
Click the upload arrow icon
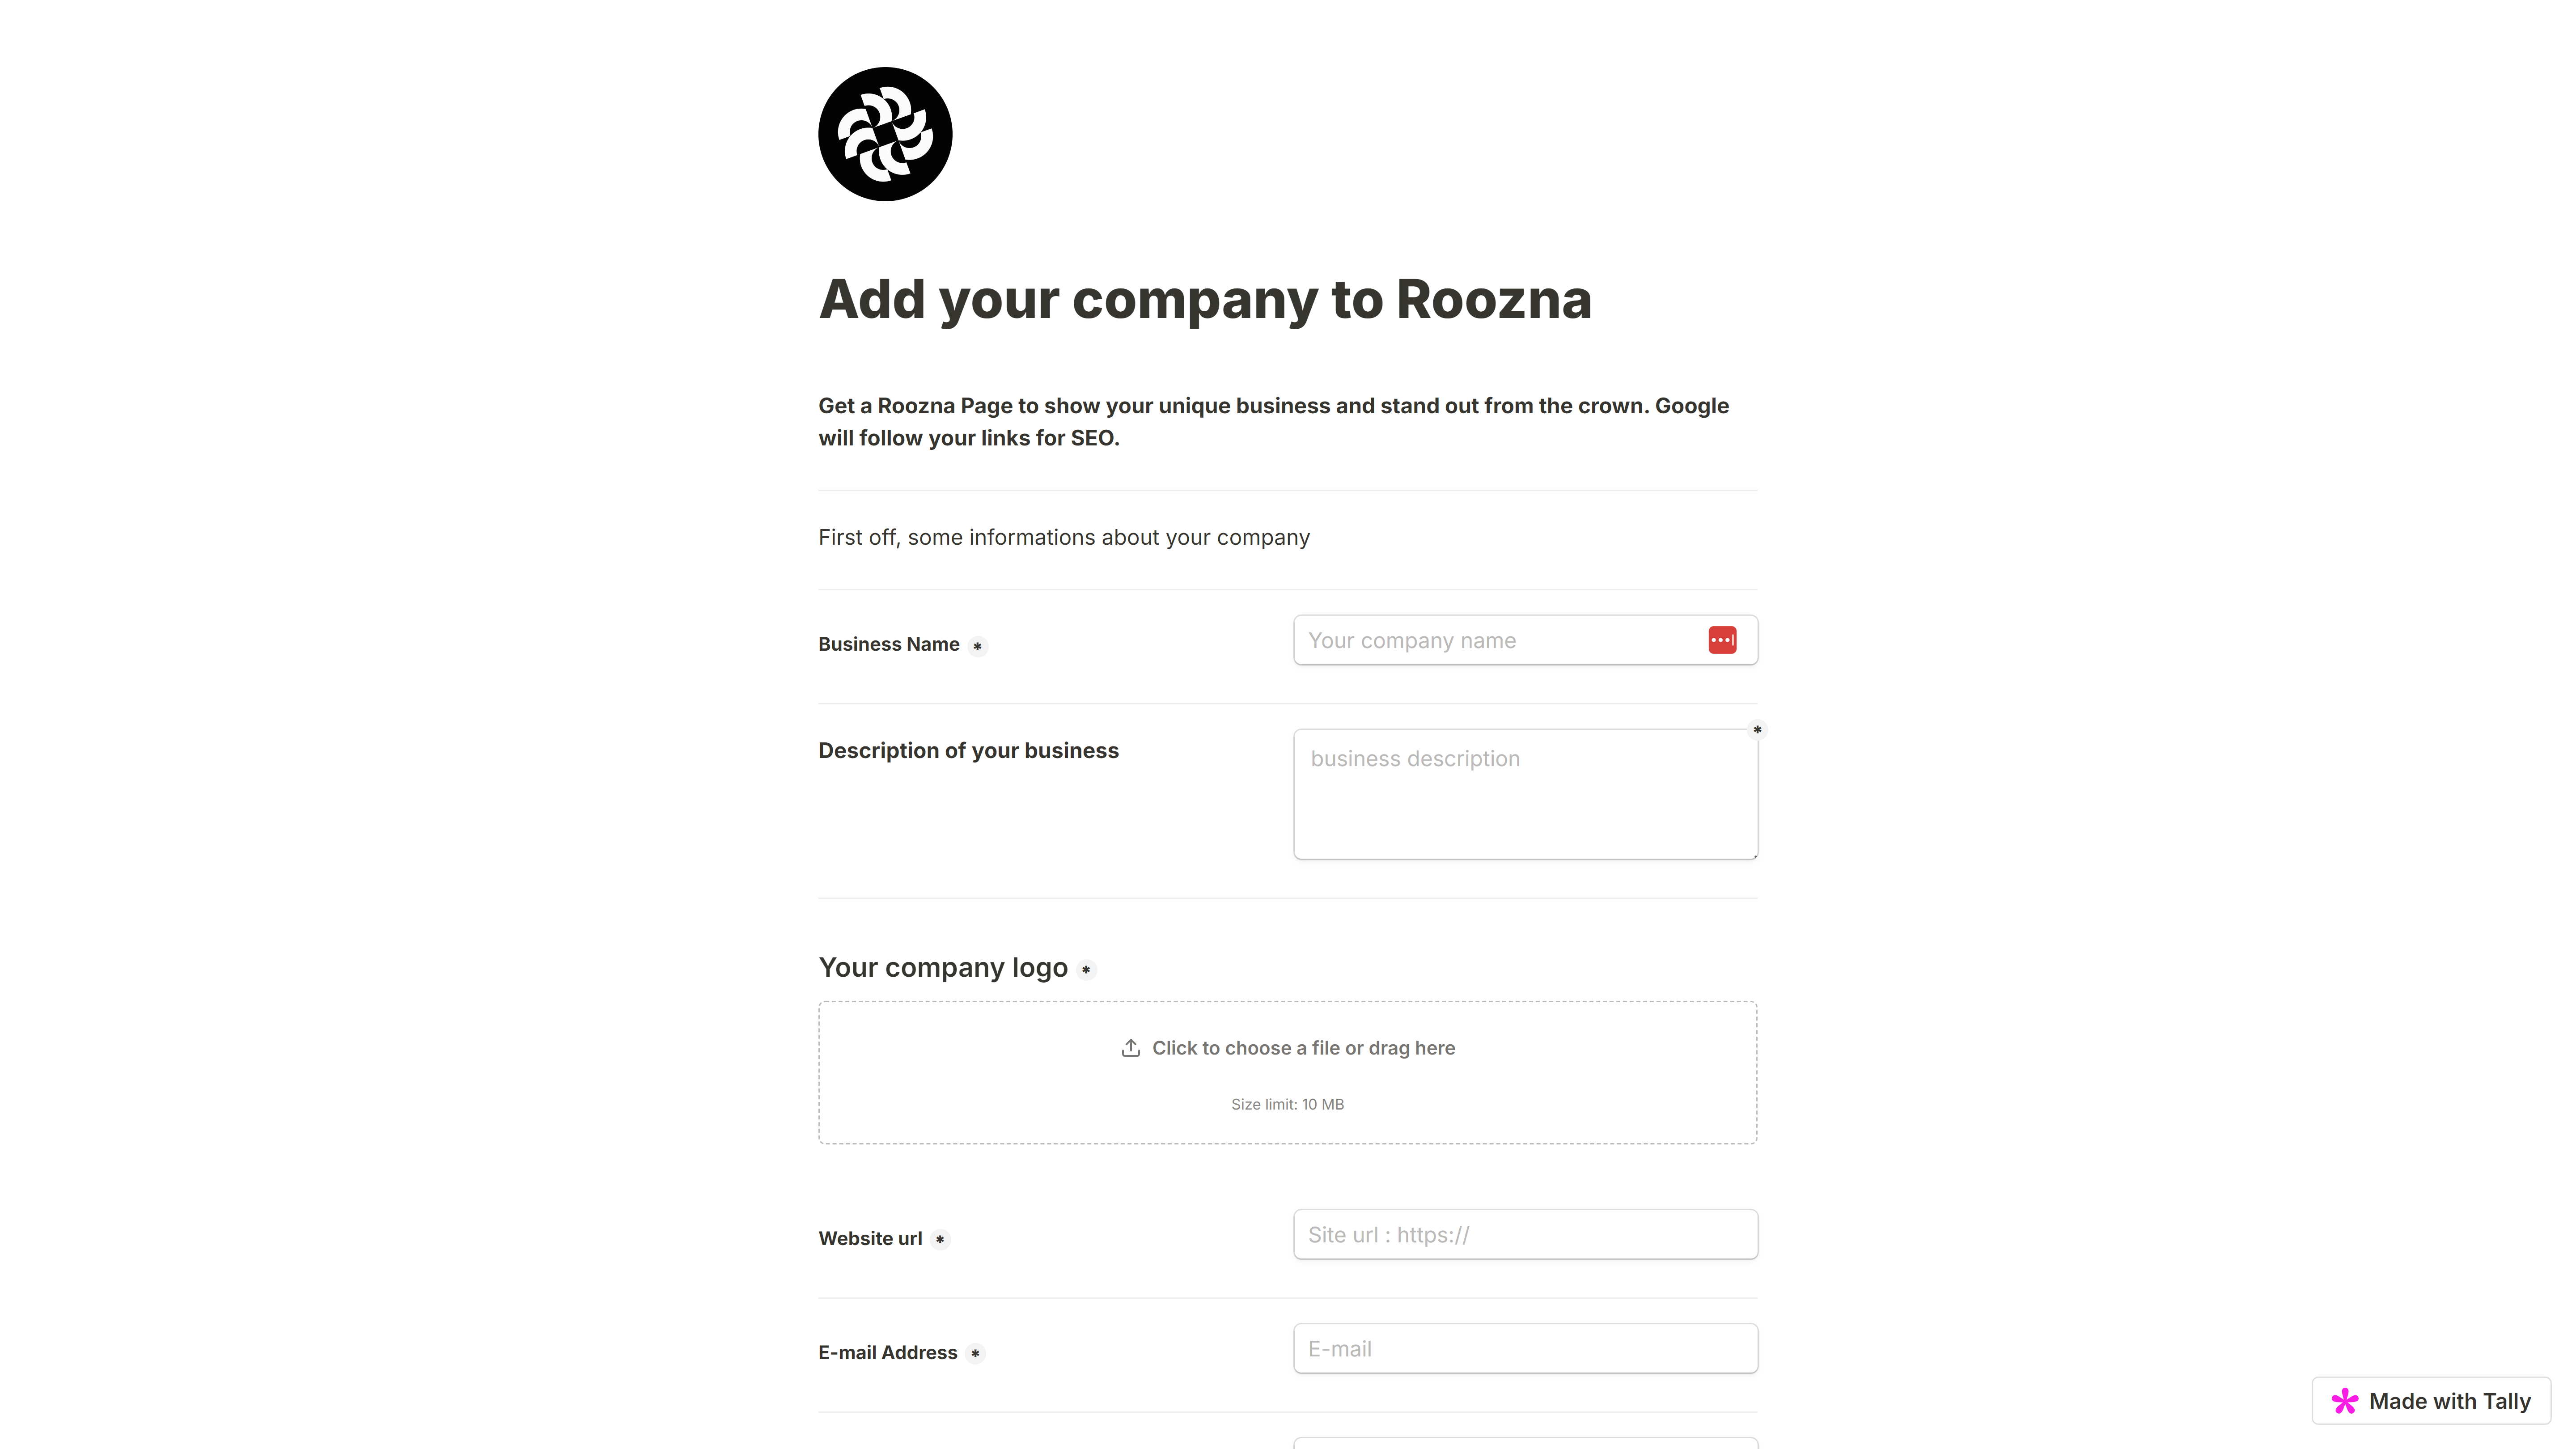[x=1130, y=1048]
